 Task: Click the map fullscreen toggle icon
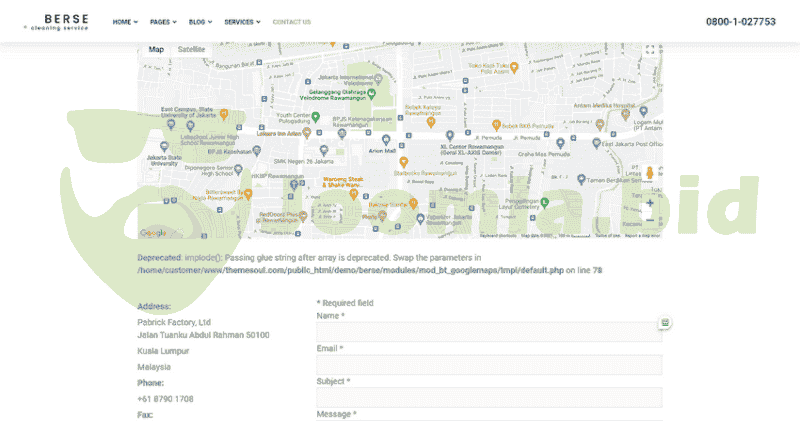click(x=650, y=50)
